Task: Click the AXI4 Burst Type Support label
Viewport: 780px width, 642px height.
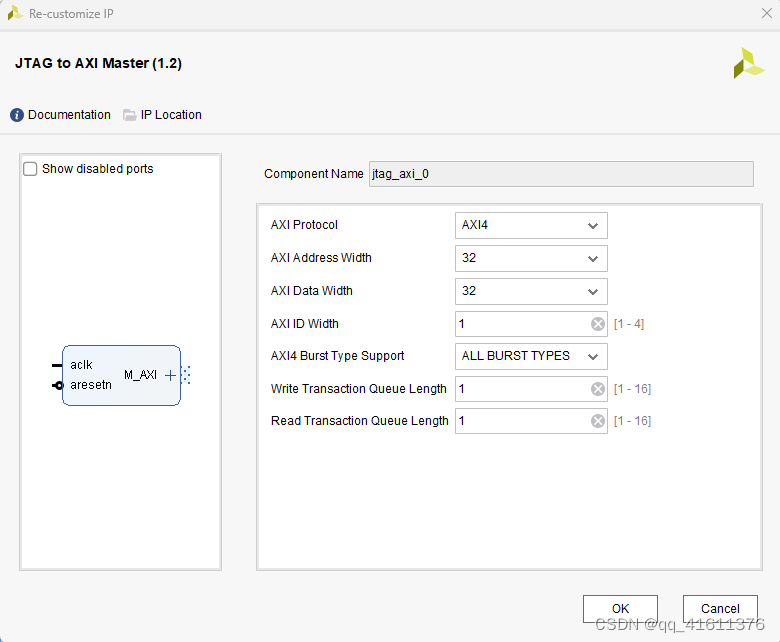Action: 337,356
